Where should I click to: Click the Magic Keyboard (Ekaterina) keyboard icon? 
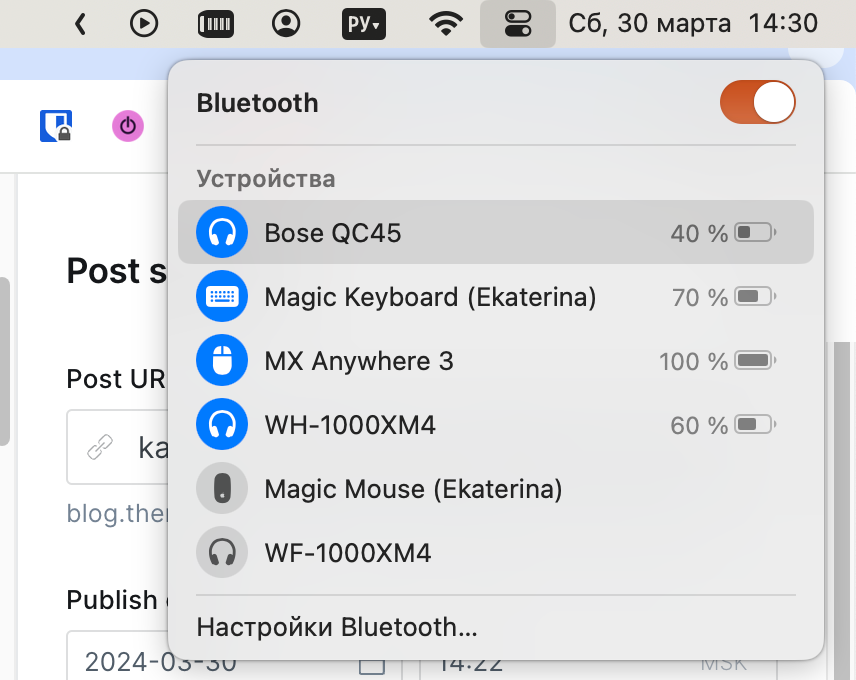pyautogui.click(x=222, y=296)
